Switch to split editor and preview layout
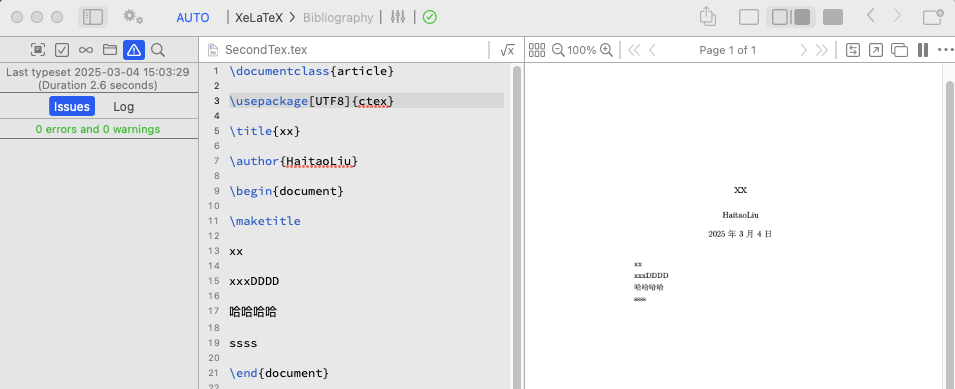 pos(791,17)
